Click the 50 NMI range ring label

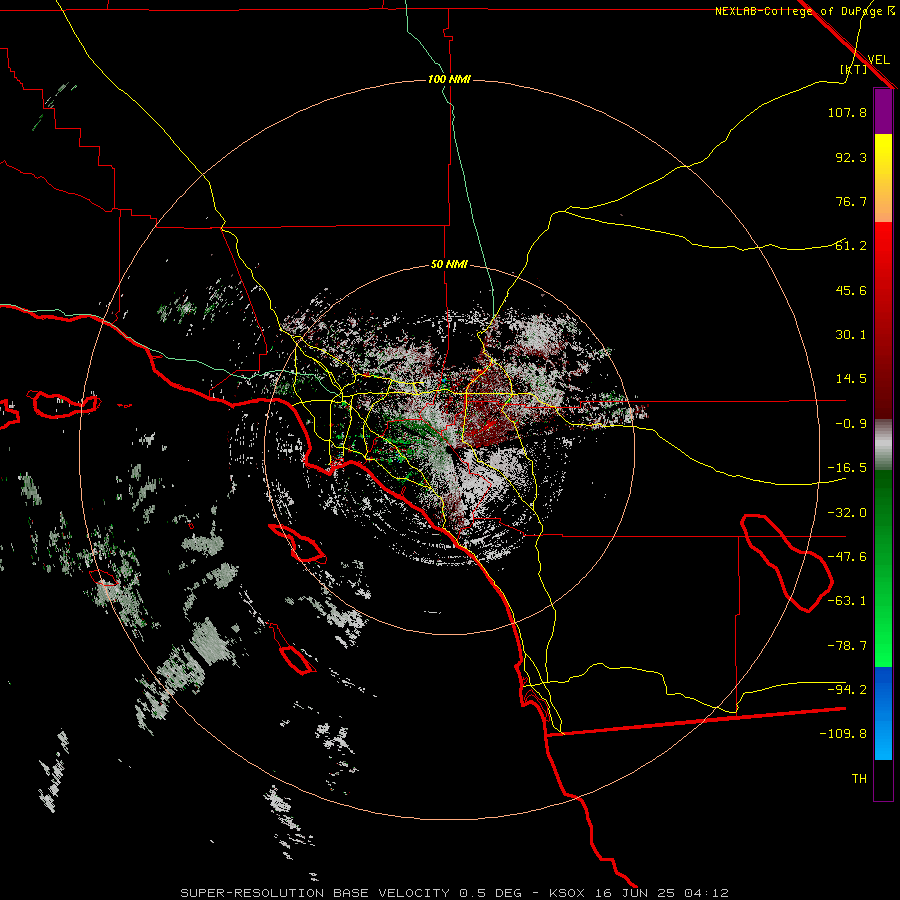click(x=449, y=265)
